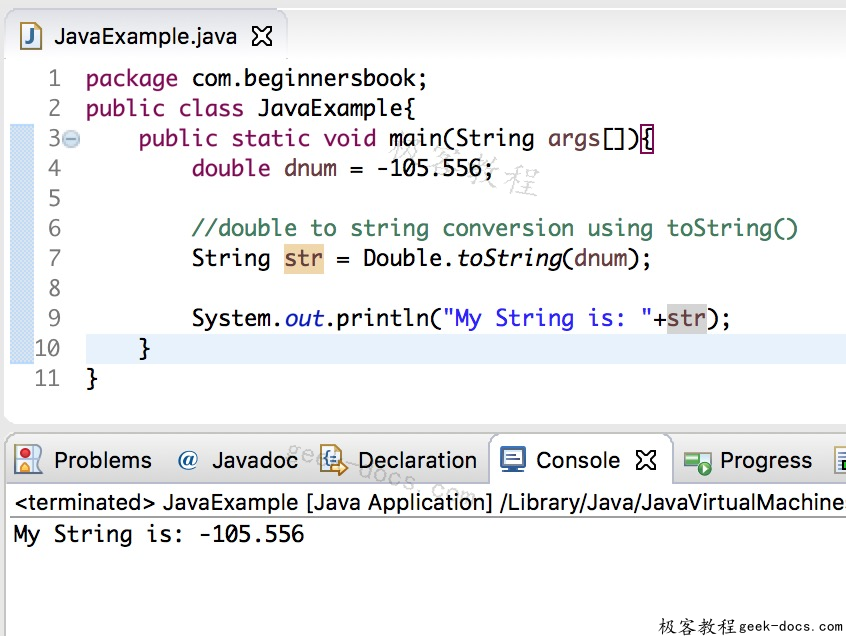Switch to the Declaration tab
This screenshot has width=846, height=636.
417,460
